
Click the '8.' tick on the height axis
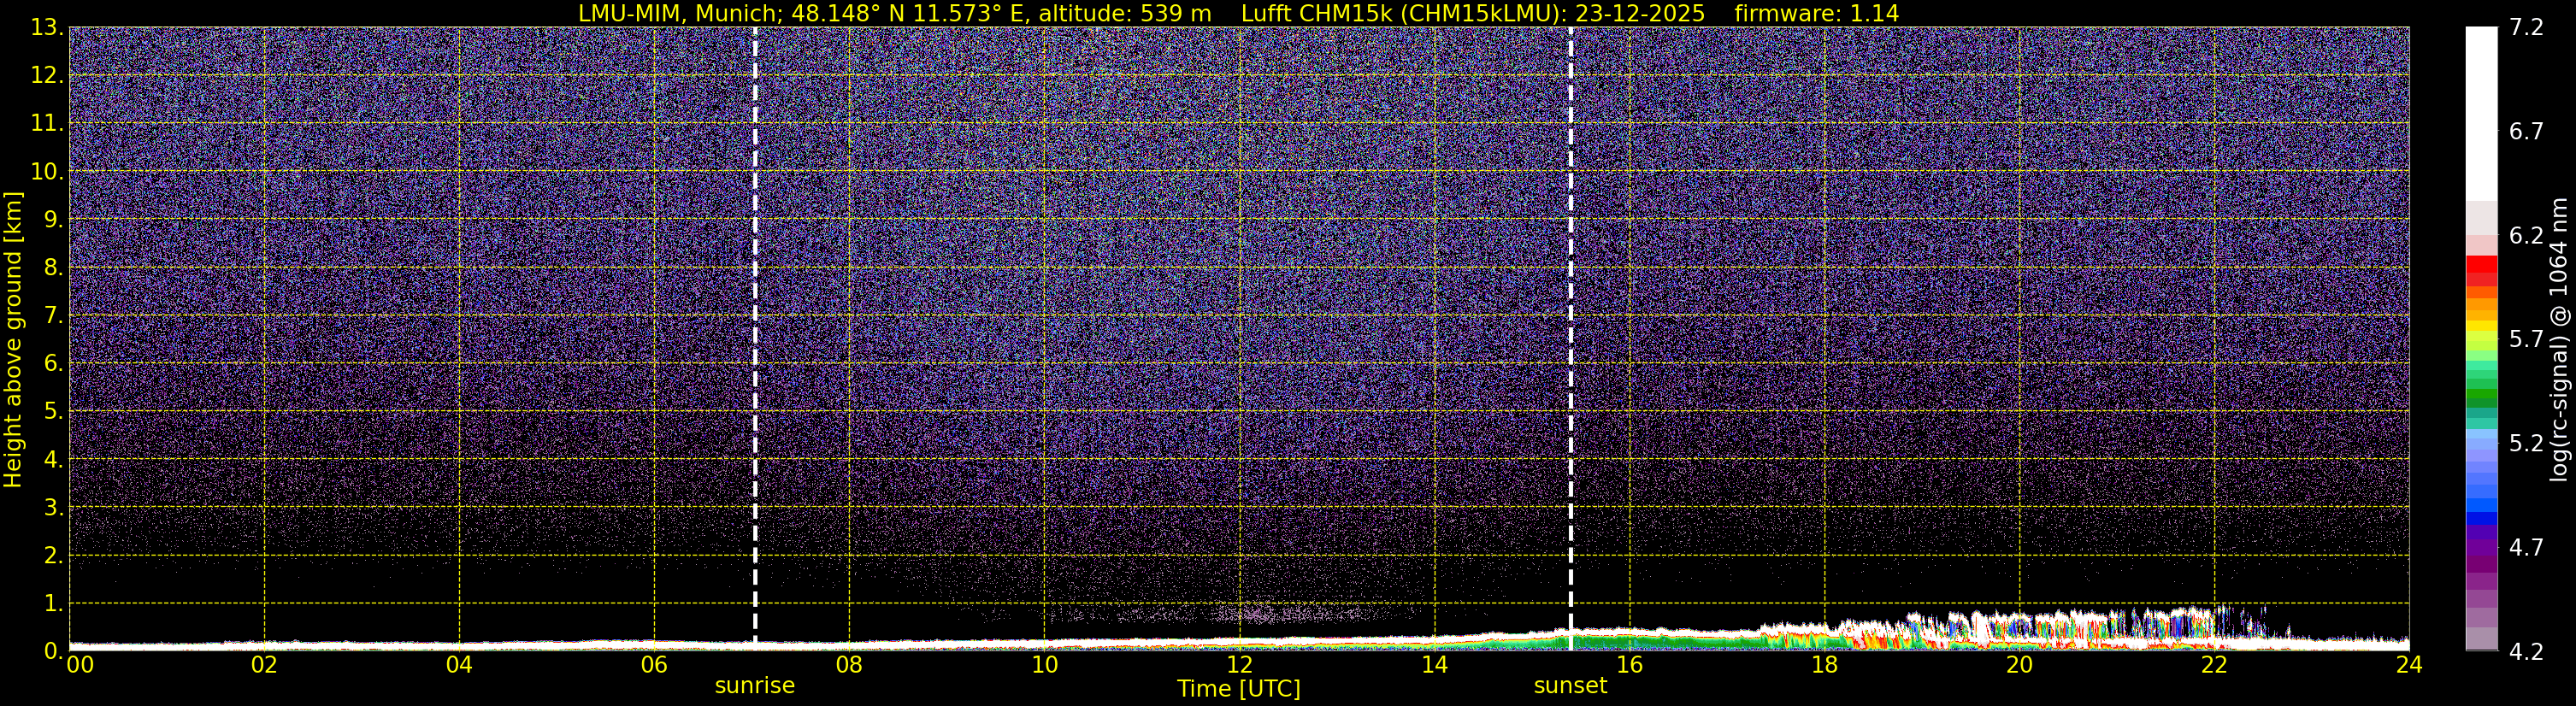point(53,268)
